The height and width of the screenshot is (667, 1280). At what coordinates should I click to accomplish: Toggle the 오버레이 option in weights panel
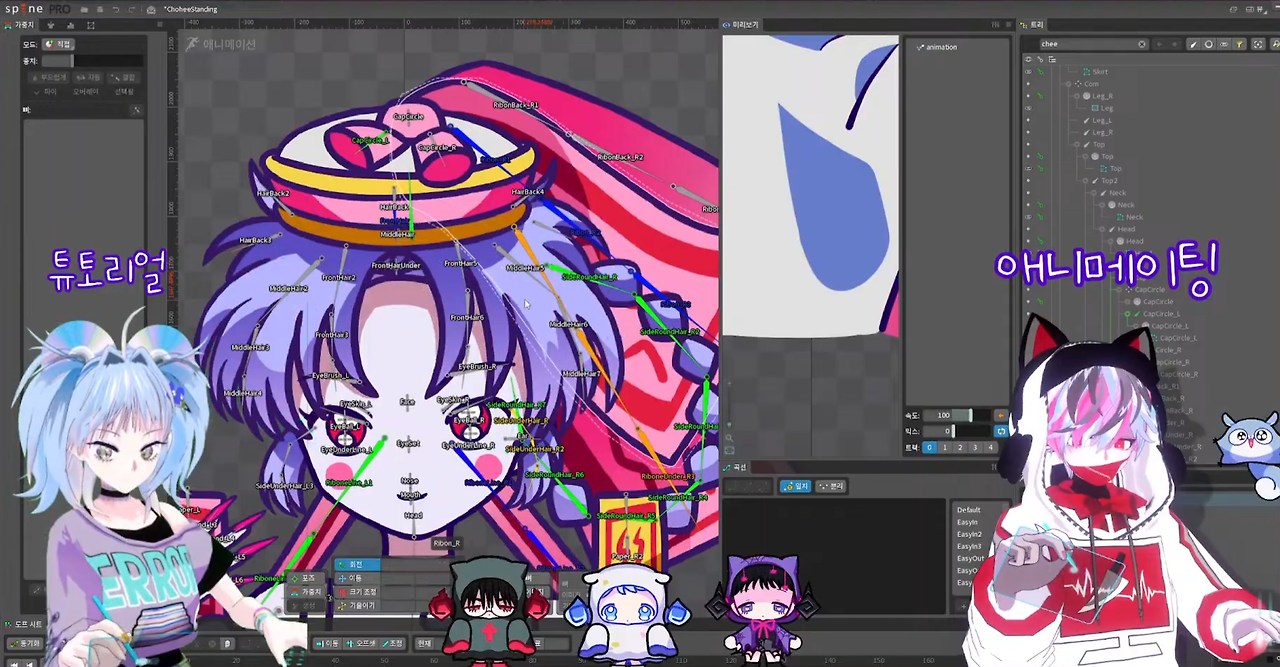point(86,92)
